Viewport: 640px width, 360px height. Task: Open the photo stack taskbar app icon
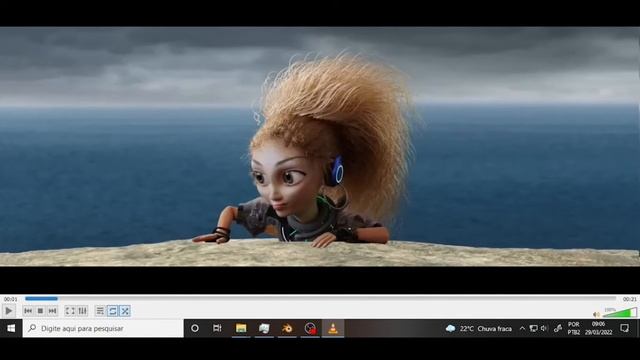264,328
